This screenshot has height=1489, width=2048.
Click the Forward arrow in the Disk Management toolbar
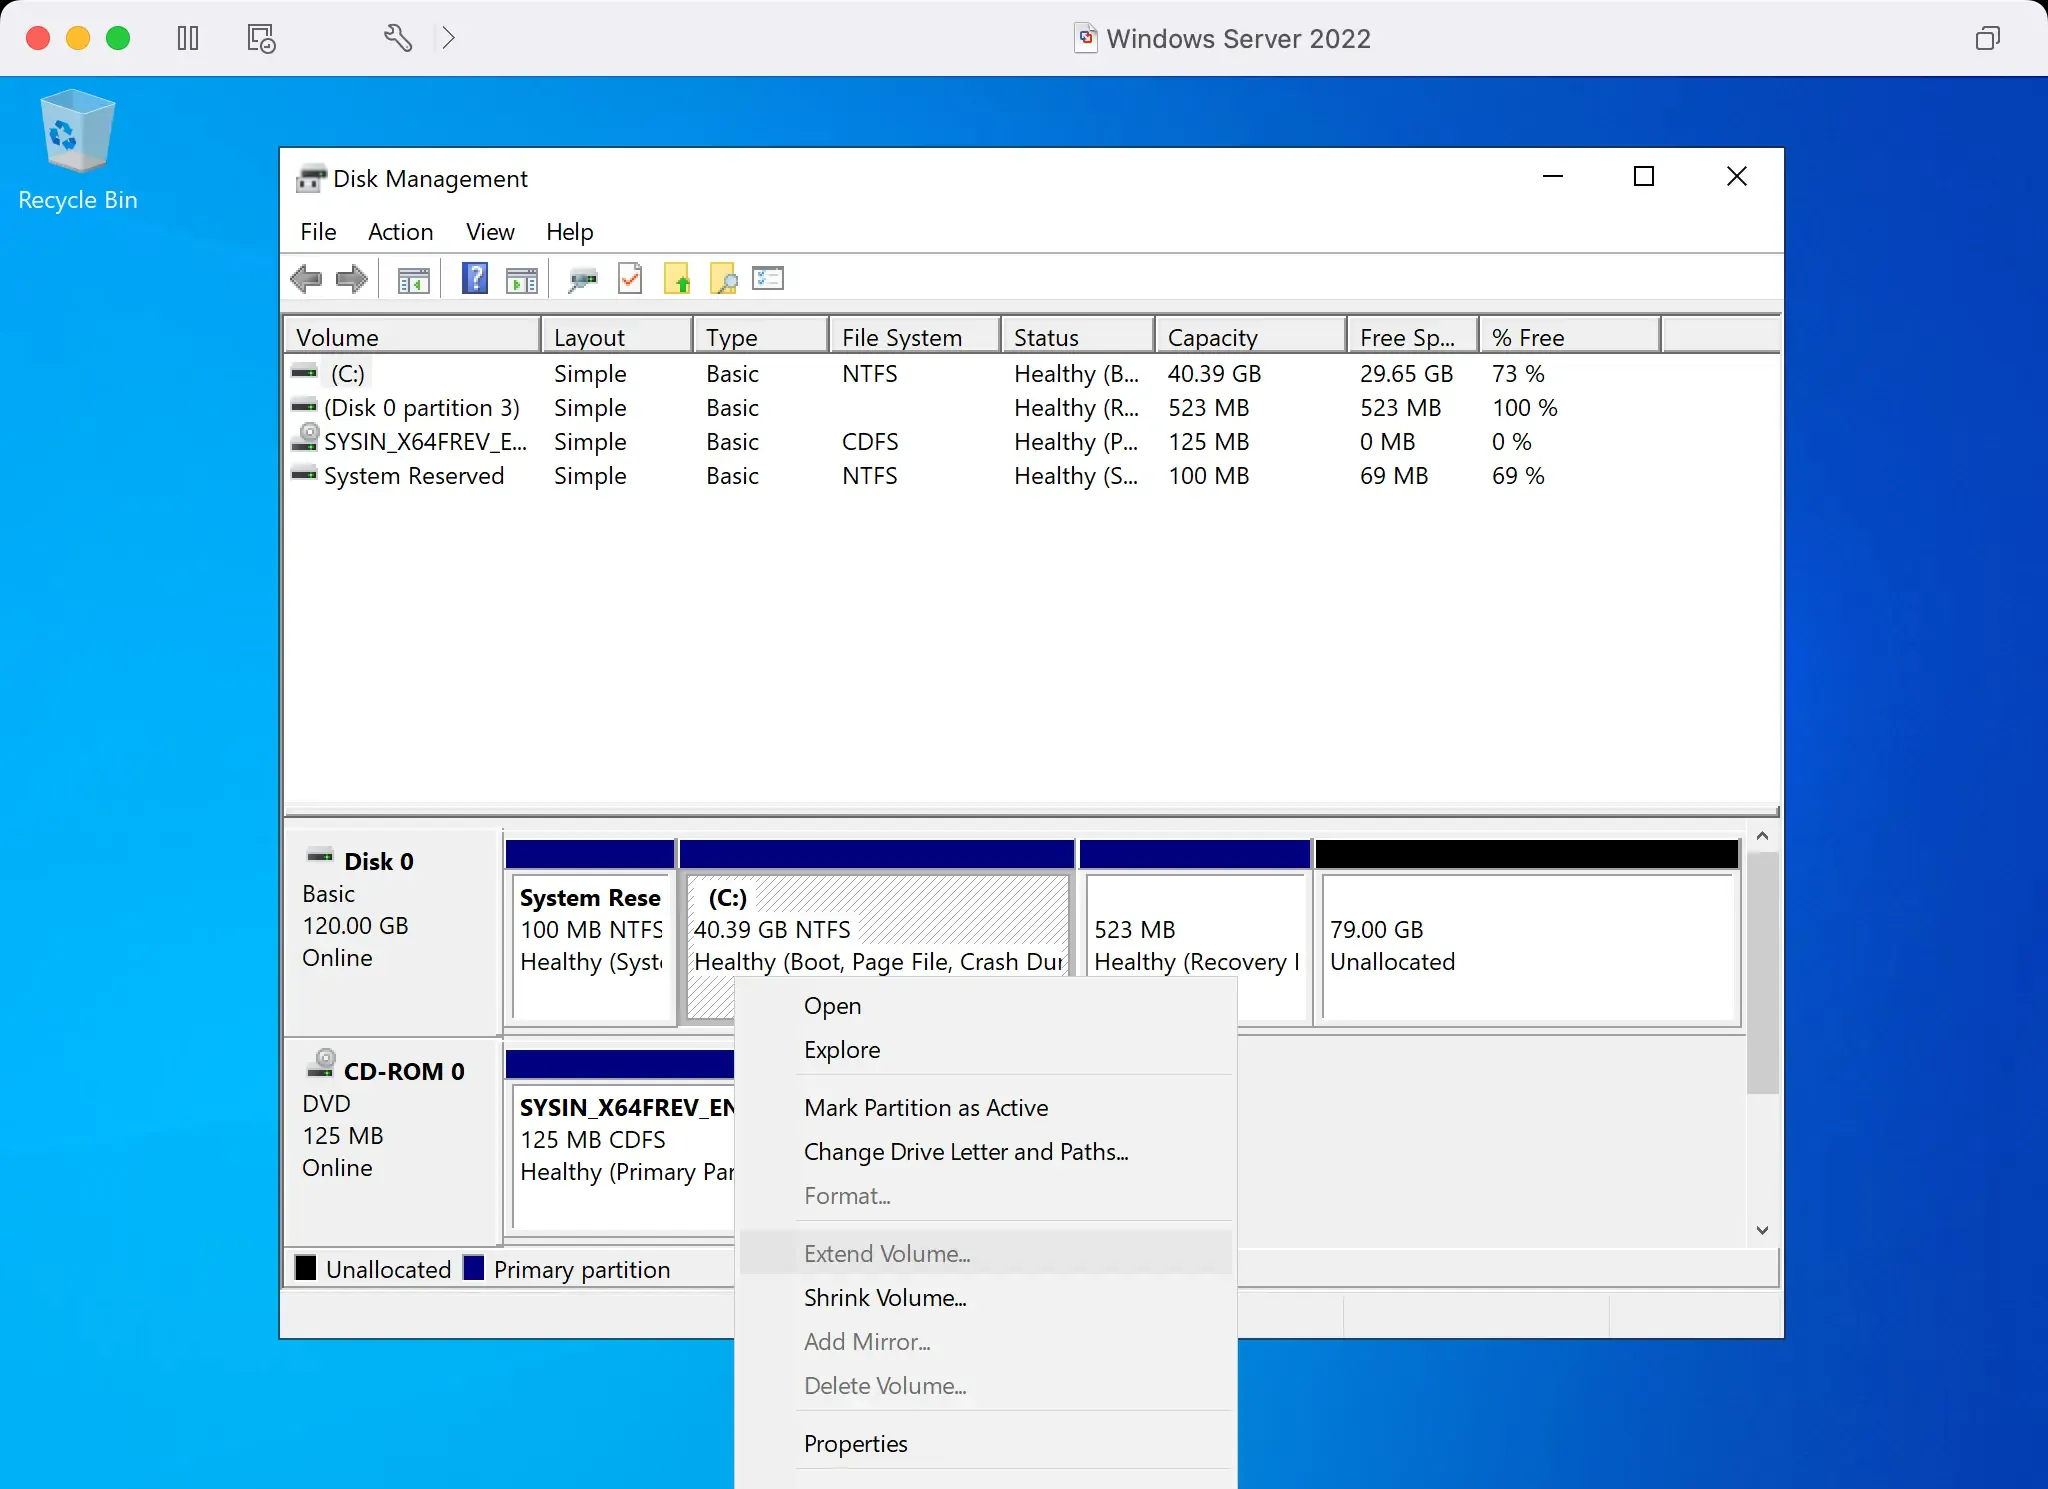pyautogui.click(x=352, y=279)
